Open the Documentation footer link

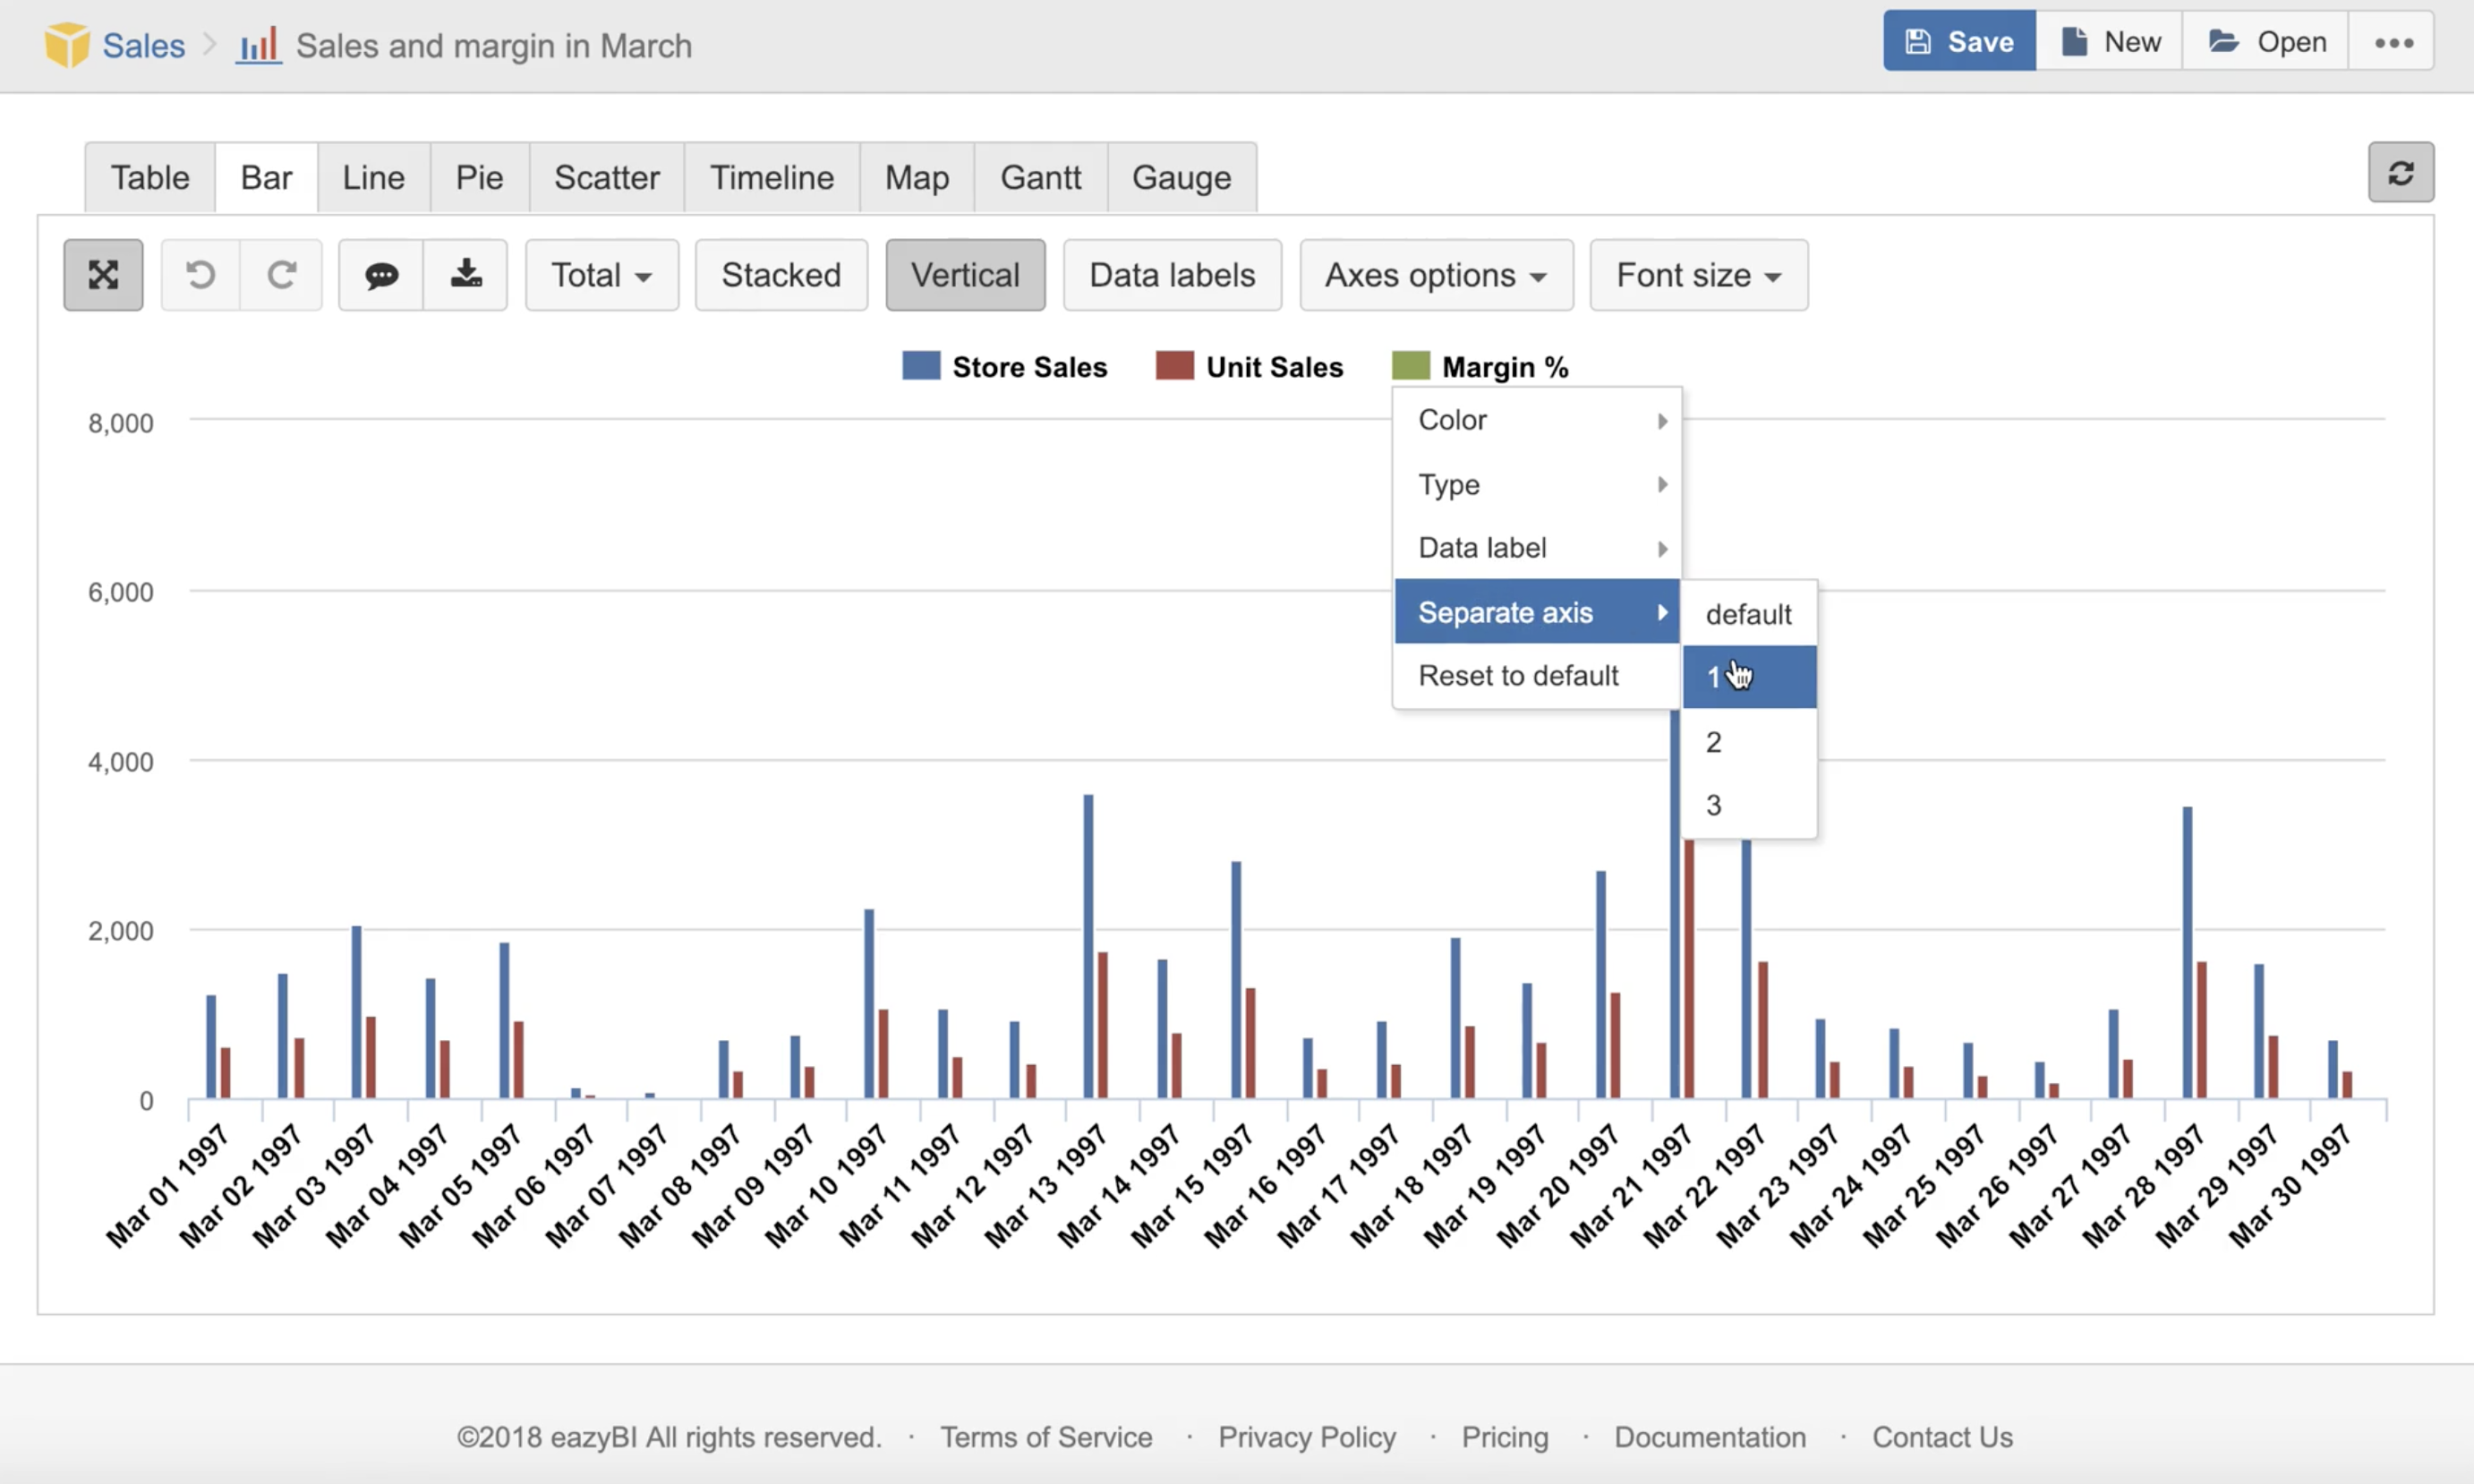(1709, 1437)
